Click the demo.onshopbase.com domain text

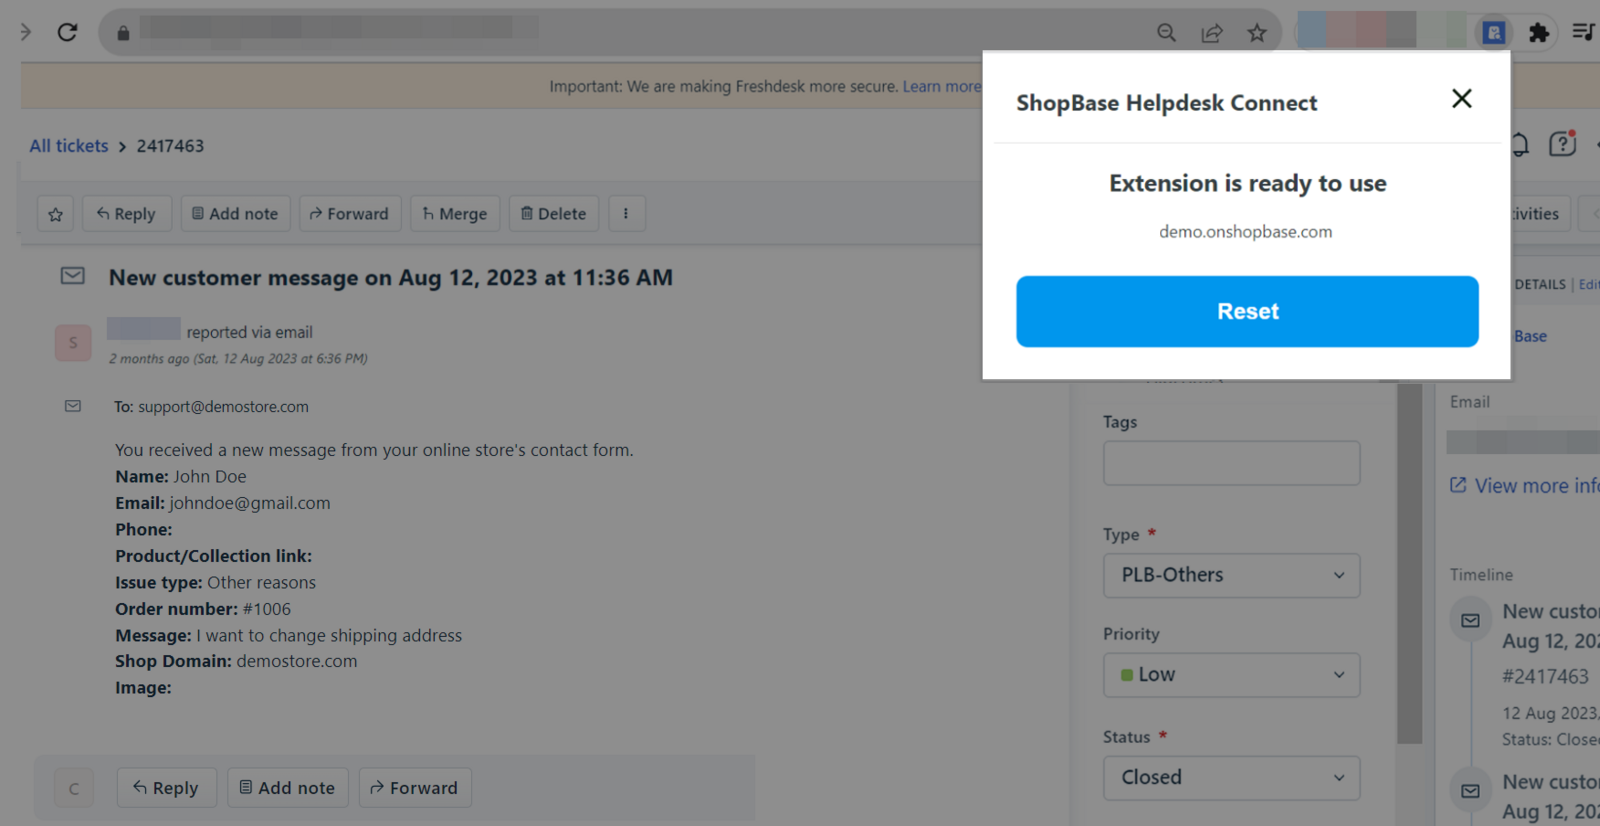coord(1246,231)
